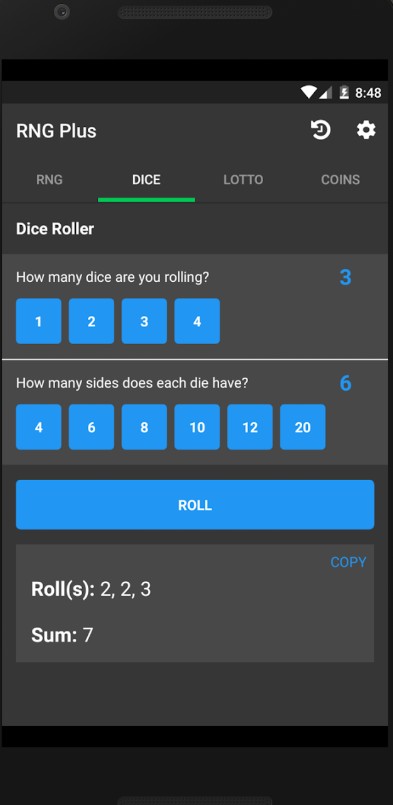The width and height of the screenshot is (393, 805).
Task: Tap the battery charging status icon
Action: (344, 92)
